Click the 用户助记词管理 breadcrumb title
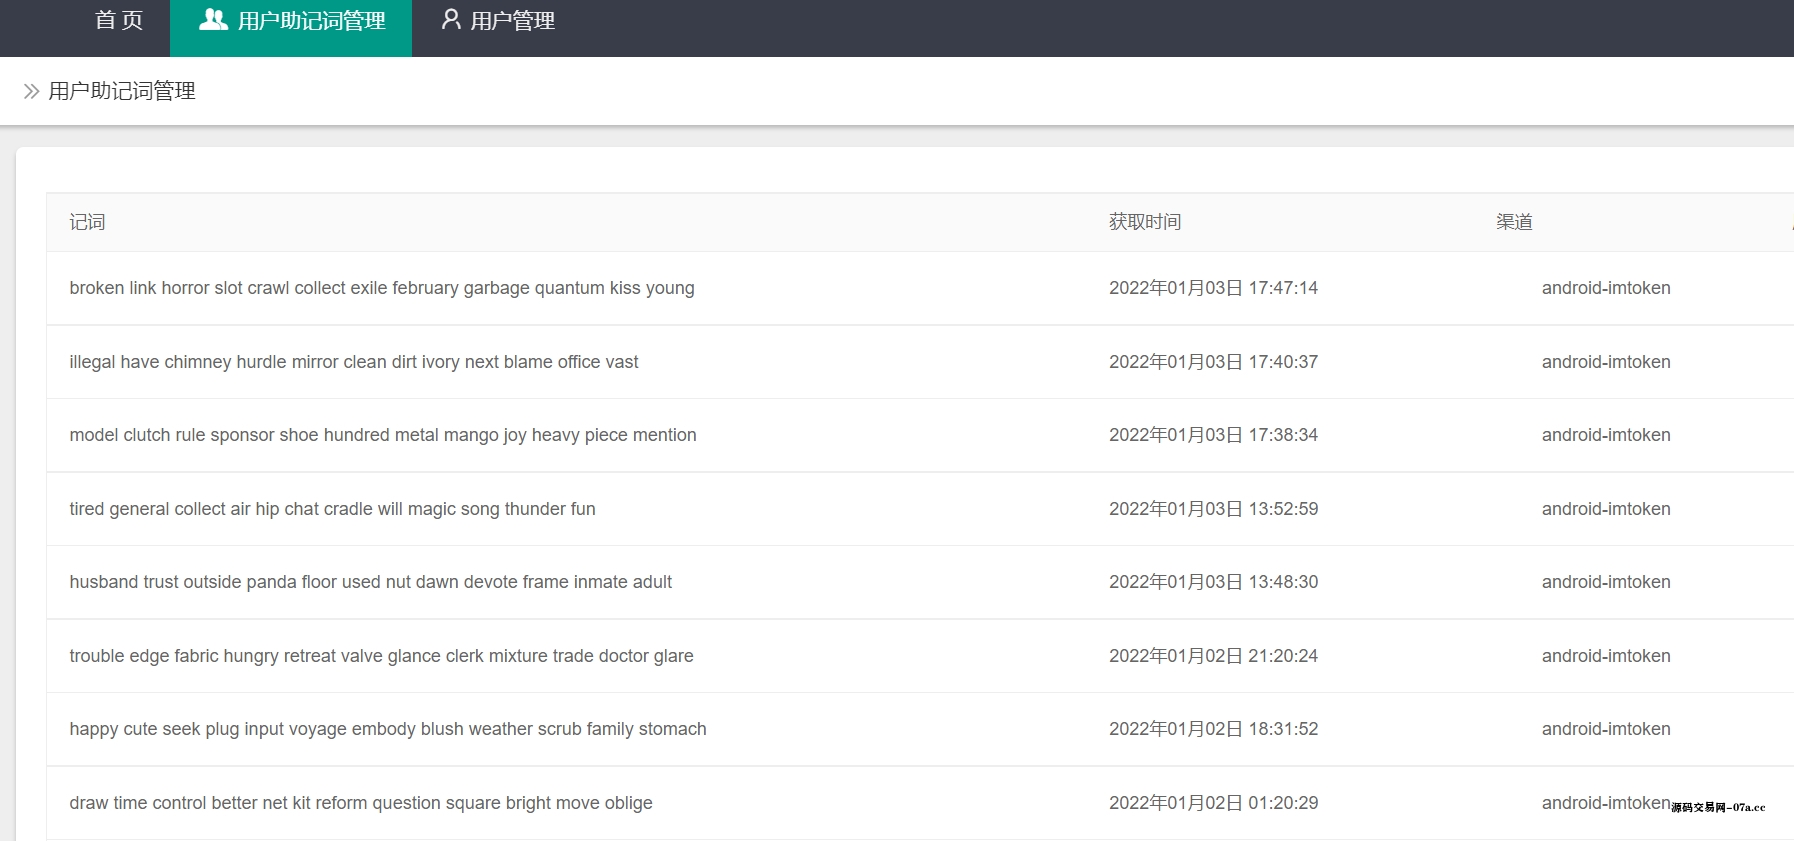This screenshot has height=841, width=1794. pos(122,91)
